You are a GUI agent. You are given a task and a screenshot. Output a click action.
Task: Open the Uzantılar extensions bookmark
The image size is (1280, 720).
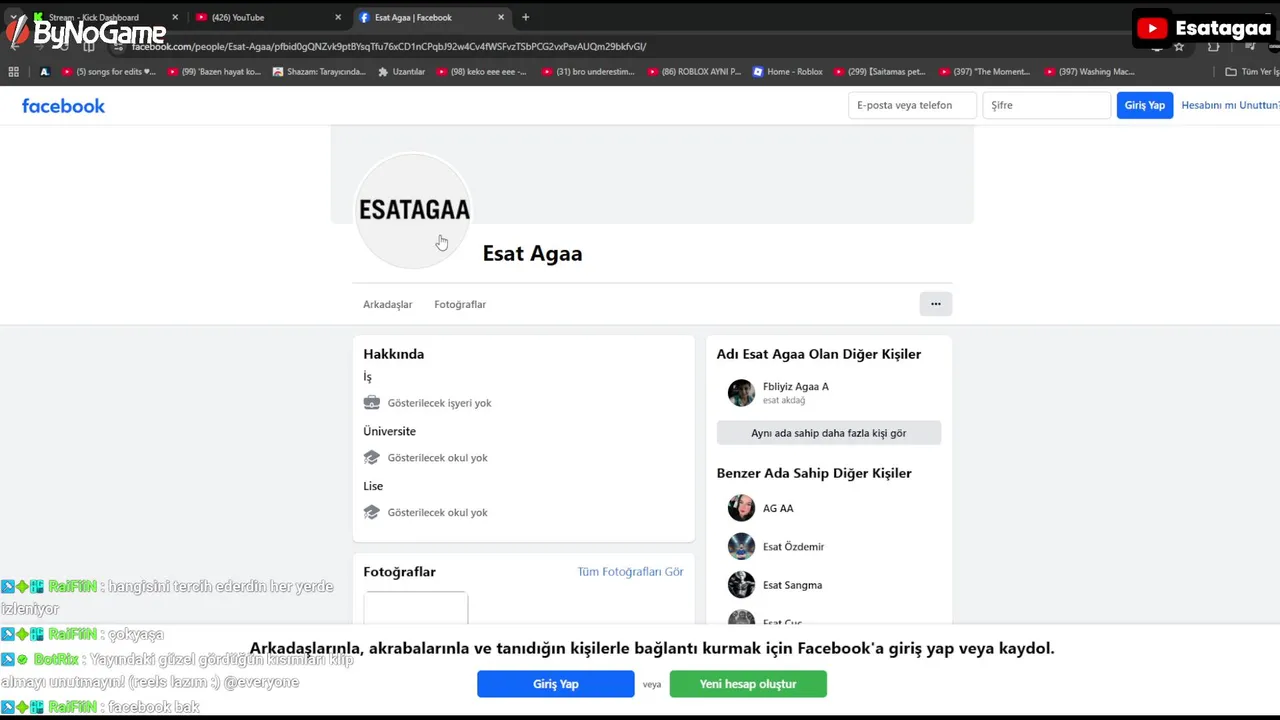tap(401, 72)
